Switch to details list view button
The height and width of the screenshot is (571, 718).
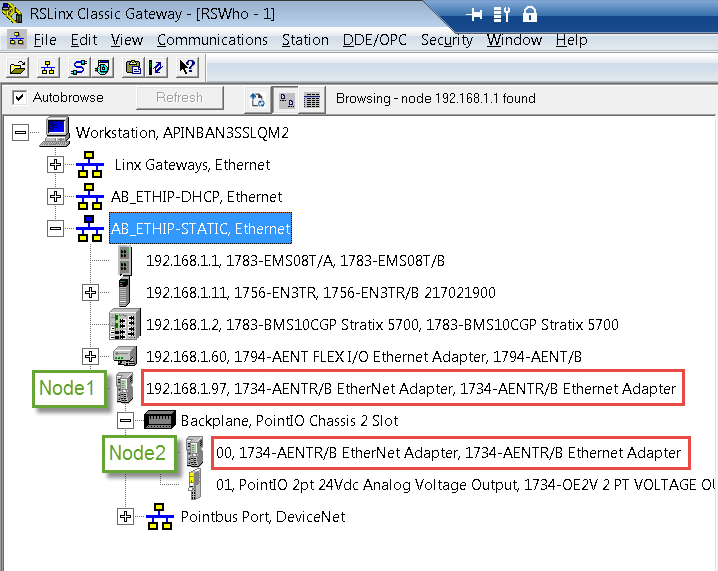312,99
